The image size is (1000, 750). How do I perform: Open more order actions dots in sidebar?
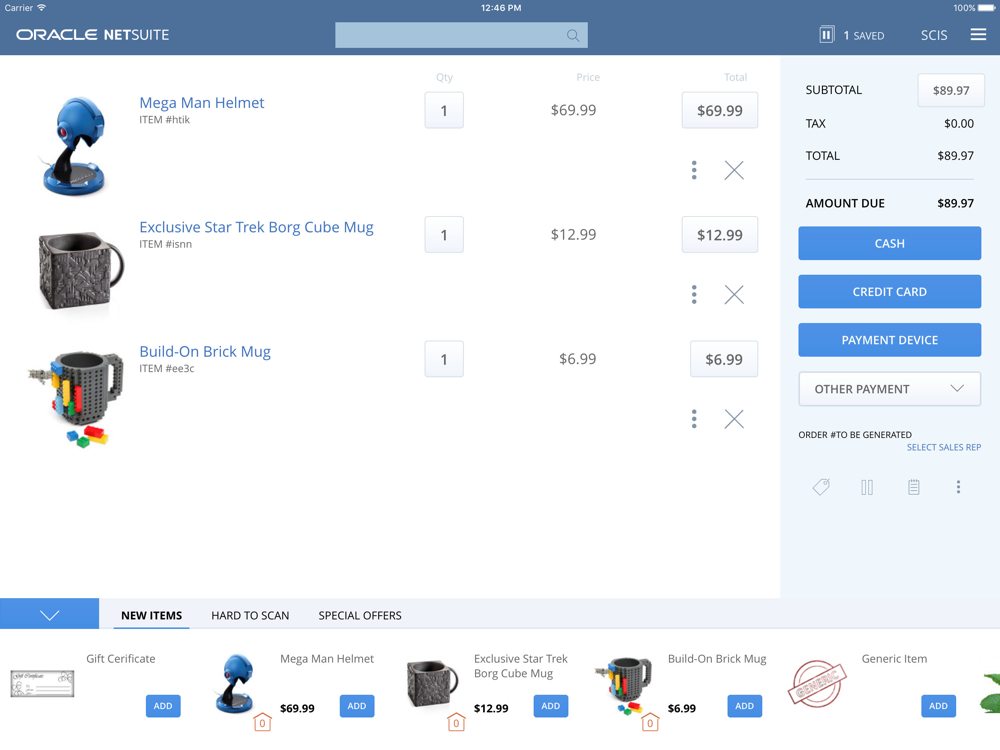(958, 487)
